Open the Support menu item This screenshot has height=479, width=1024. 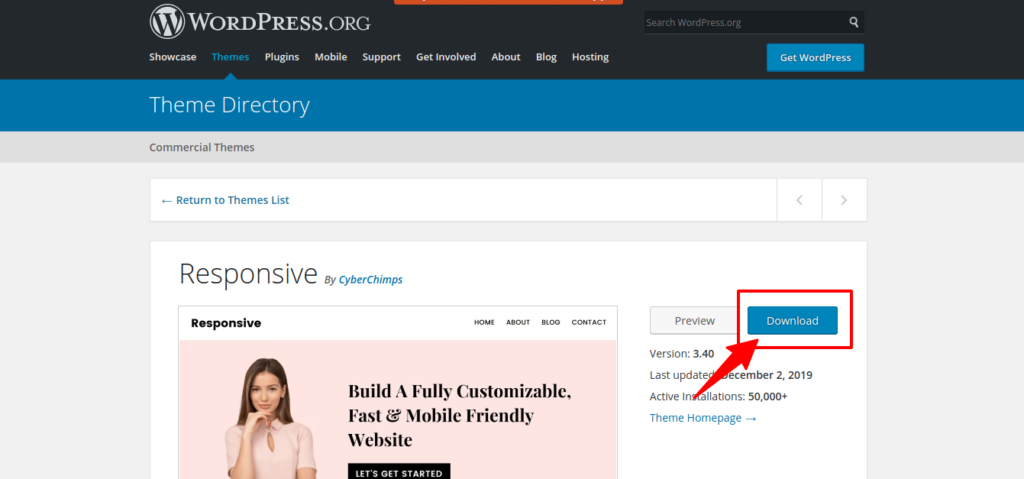pyautogui.click(x=381, y=57)
